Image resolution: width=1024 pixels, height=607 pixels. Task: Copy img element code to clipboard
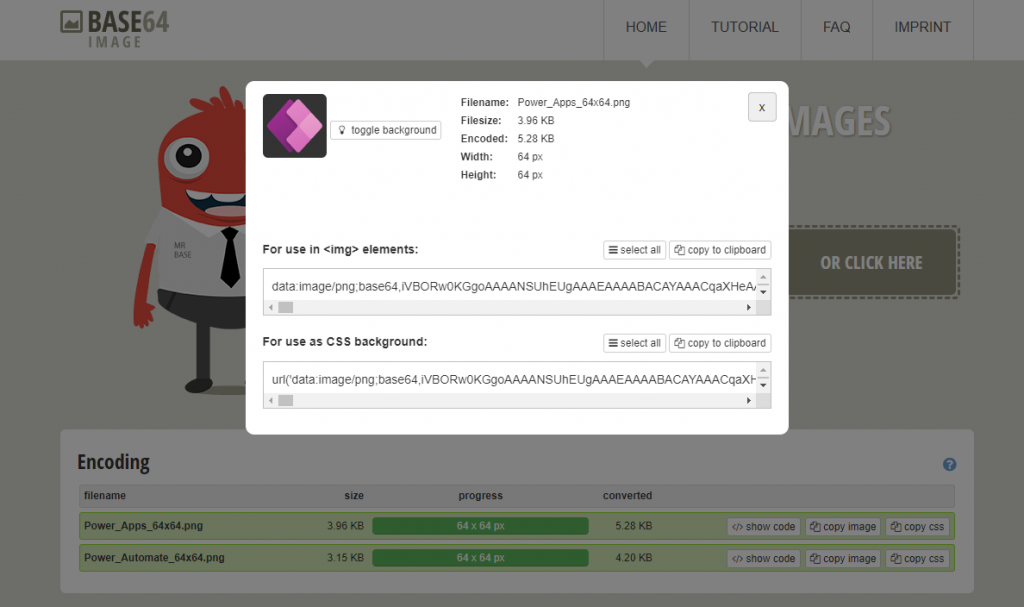pos(720,250)
